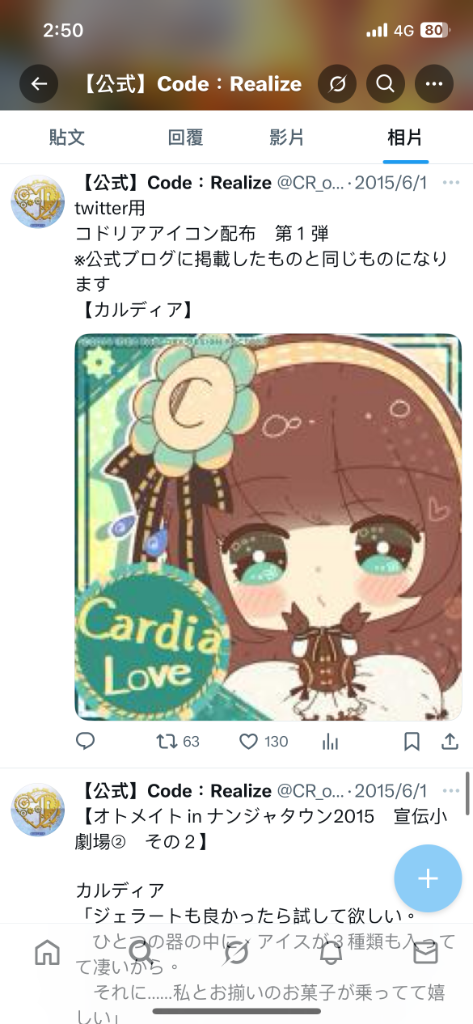Open more options on the Cardia icon post

pyautogui.click(x=451, y=182)
